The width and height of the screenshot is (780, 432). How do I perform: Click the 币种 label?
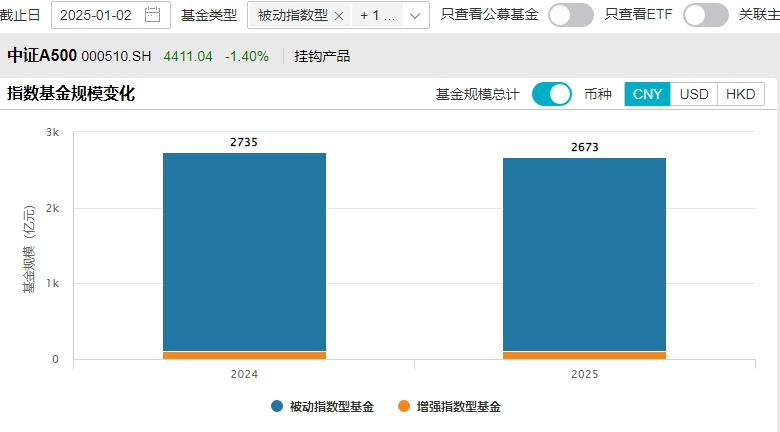597,94
